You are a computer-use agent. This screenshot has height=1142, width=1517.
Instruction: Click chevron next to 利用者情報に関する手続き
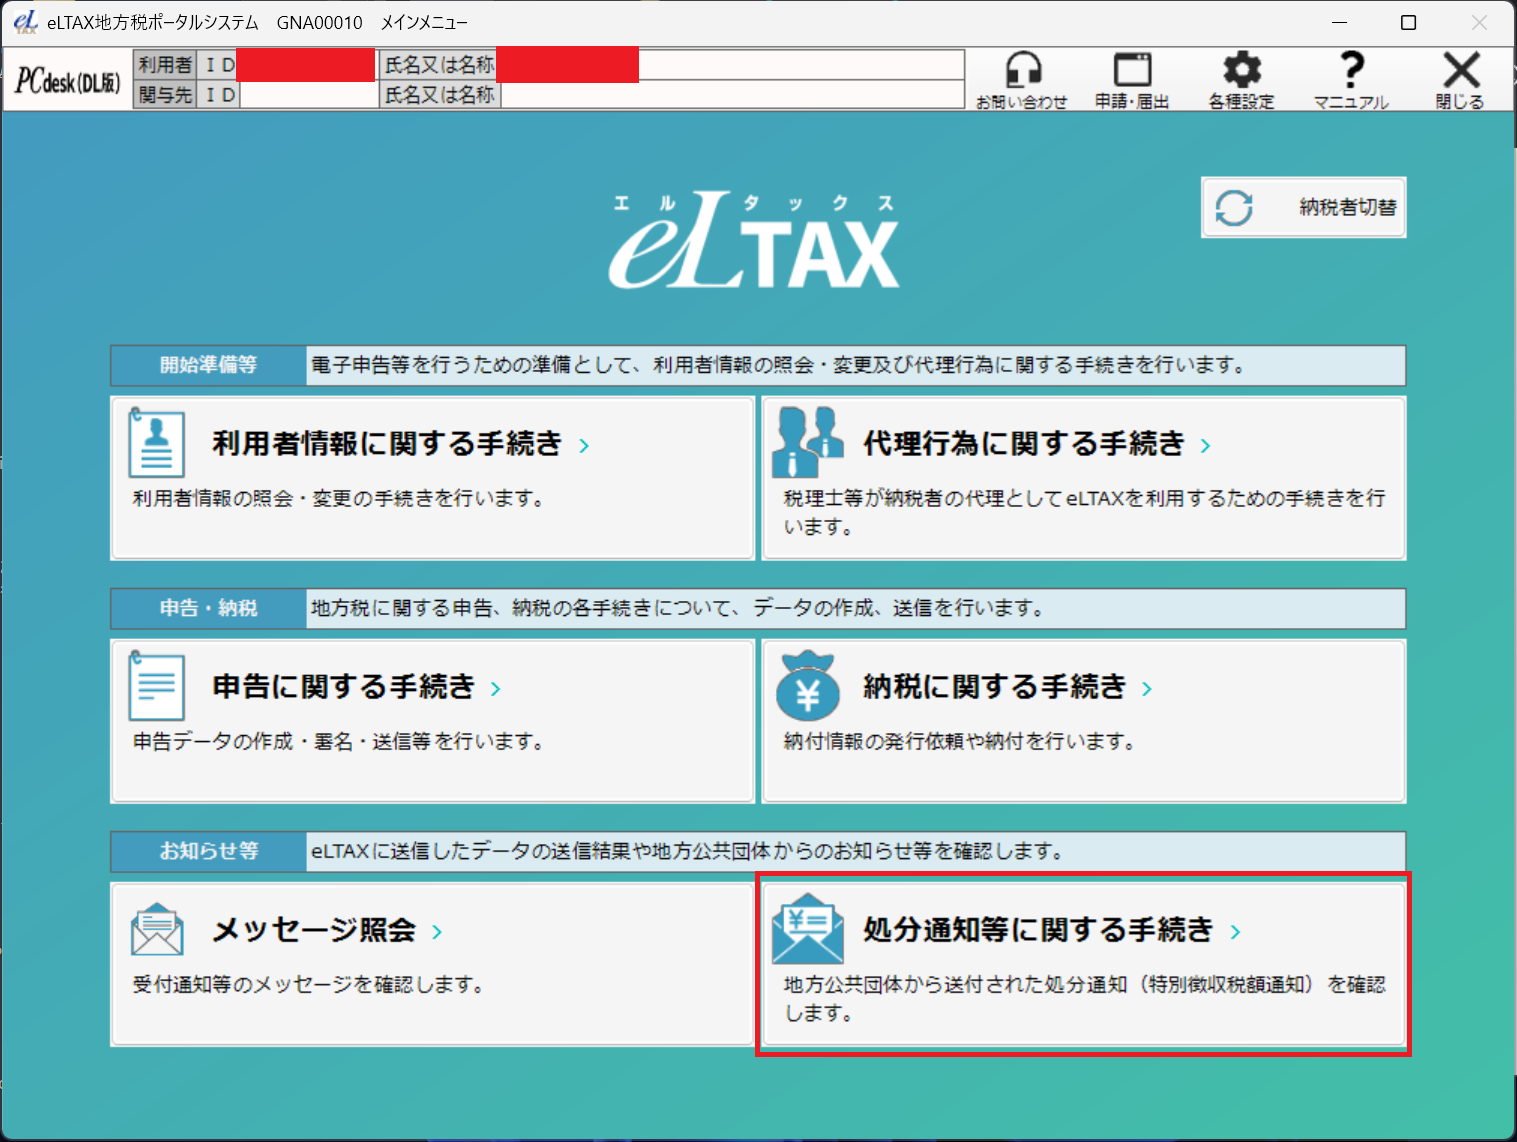click(x=584, y=446)
